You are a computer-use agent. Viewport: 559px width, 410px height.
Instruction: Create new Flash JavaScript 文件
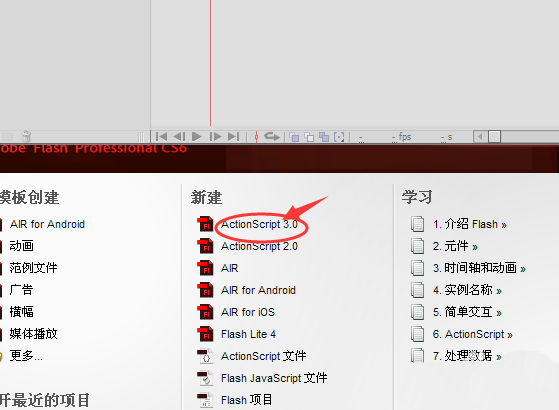click(x=274, y=378)
